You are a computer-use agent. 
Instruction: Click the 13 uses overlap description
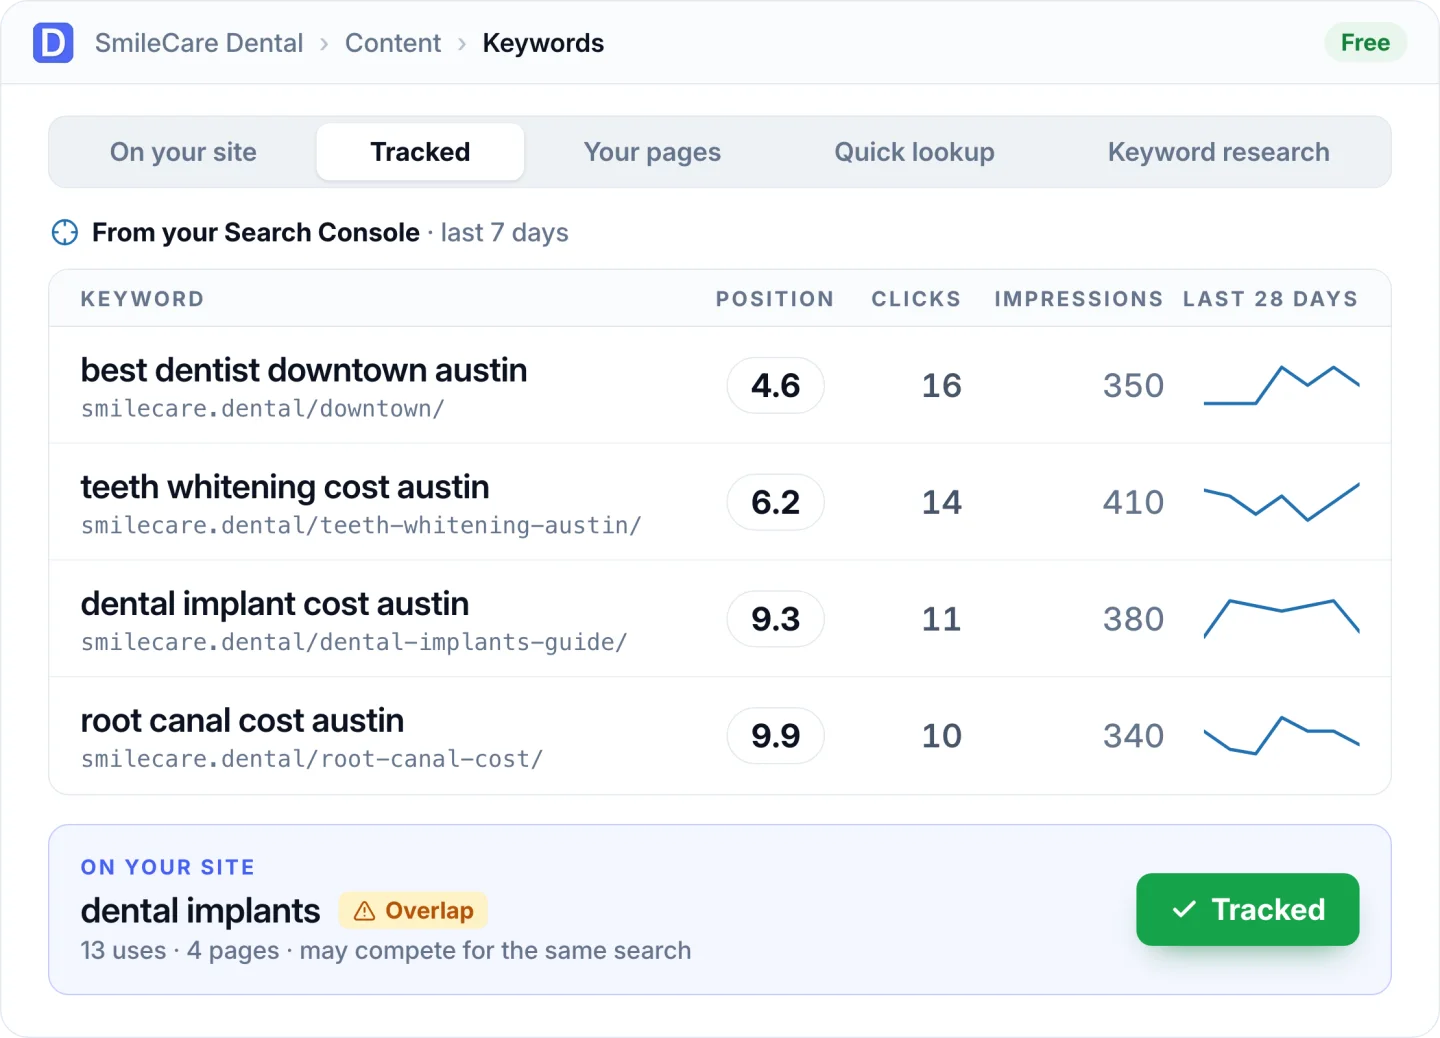pyautogui.click(x=386, y=950)
